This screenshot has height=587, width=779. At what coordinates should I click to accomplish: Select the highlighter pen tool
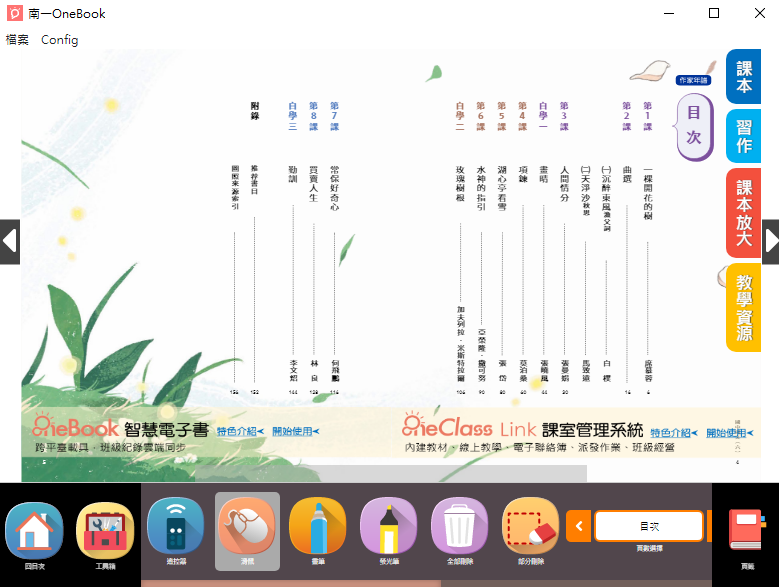coord(389,526)
